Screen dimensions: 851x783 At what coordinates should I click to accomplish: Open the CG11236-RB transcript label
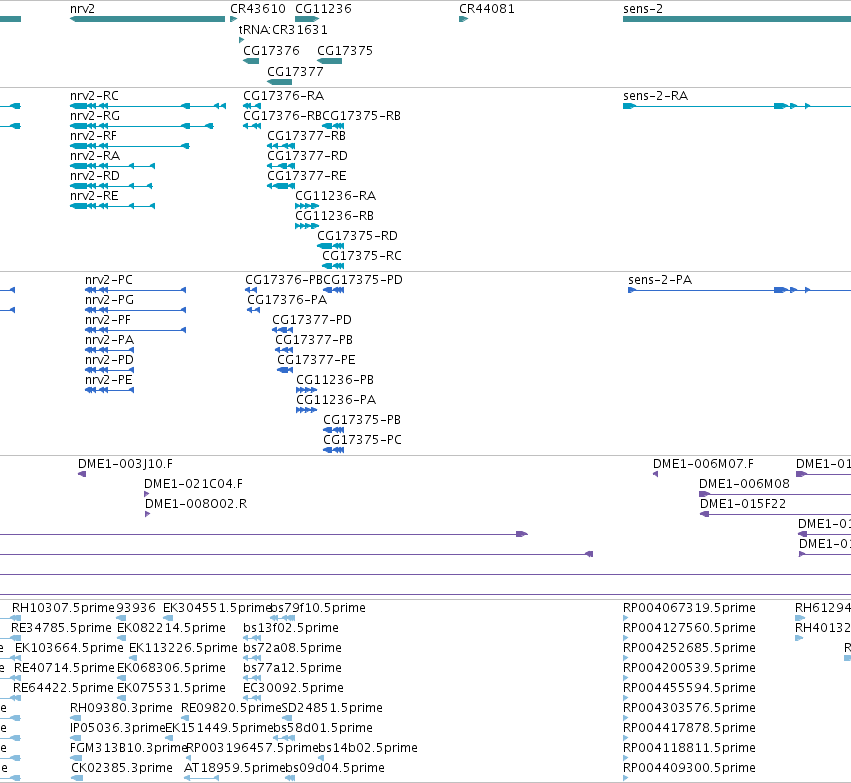click(335, 216)
